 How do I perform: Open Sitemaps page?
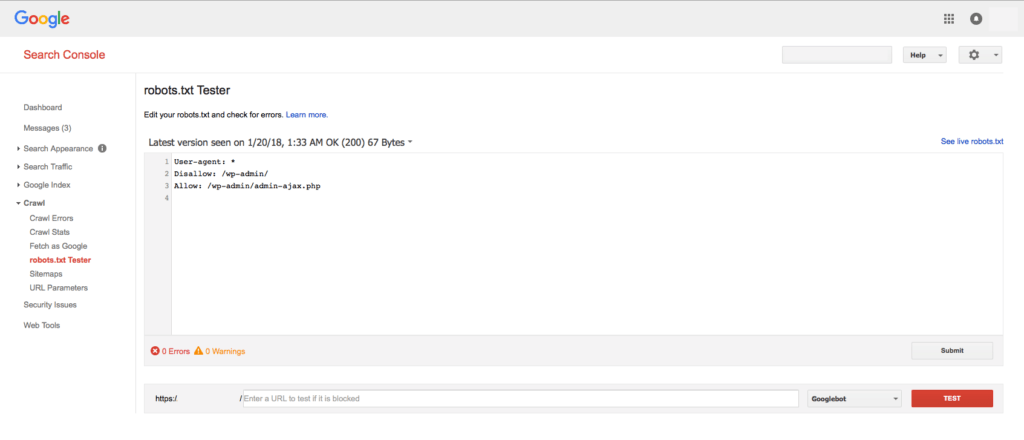pyautogui.click(x=46, y=274)
